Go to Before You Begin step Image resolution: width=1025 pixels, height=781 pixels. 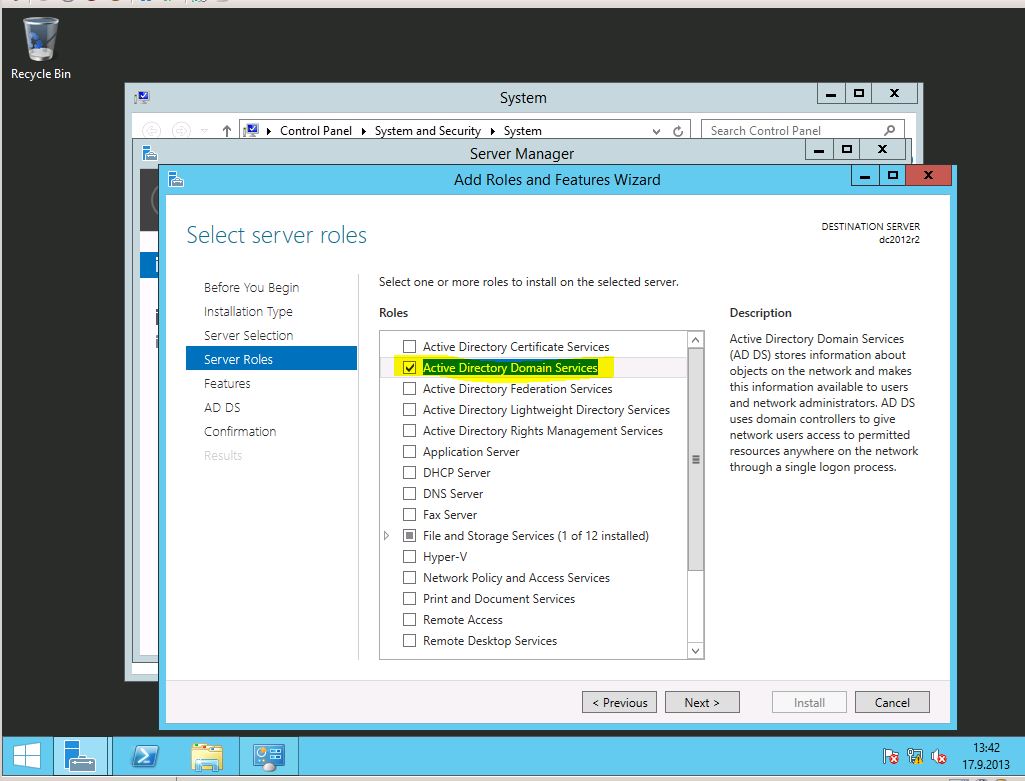point(251,288)
